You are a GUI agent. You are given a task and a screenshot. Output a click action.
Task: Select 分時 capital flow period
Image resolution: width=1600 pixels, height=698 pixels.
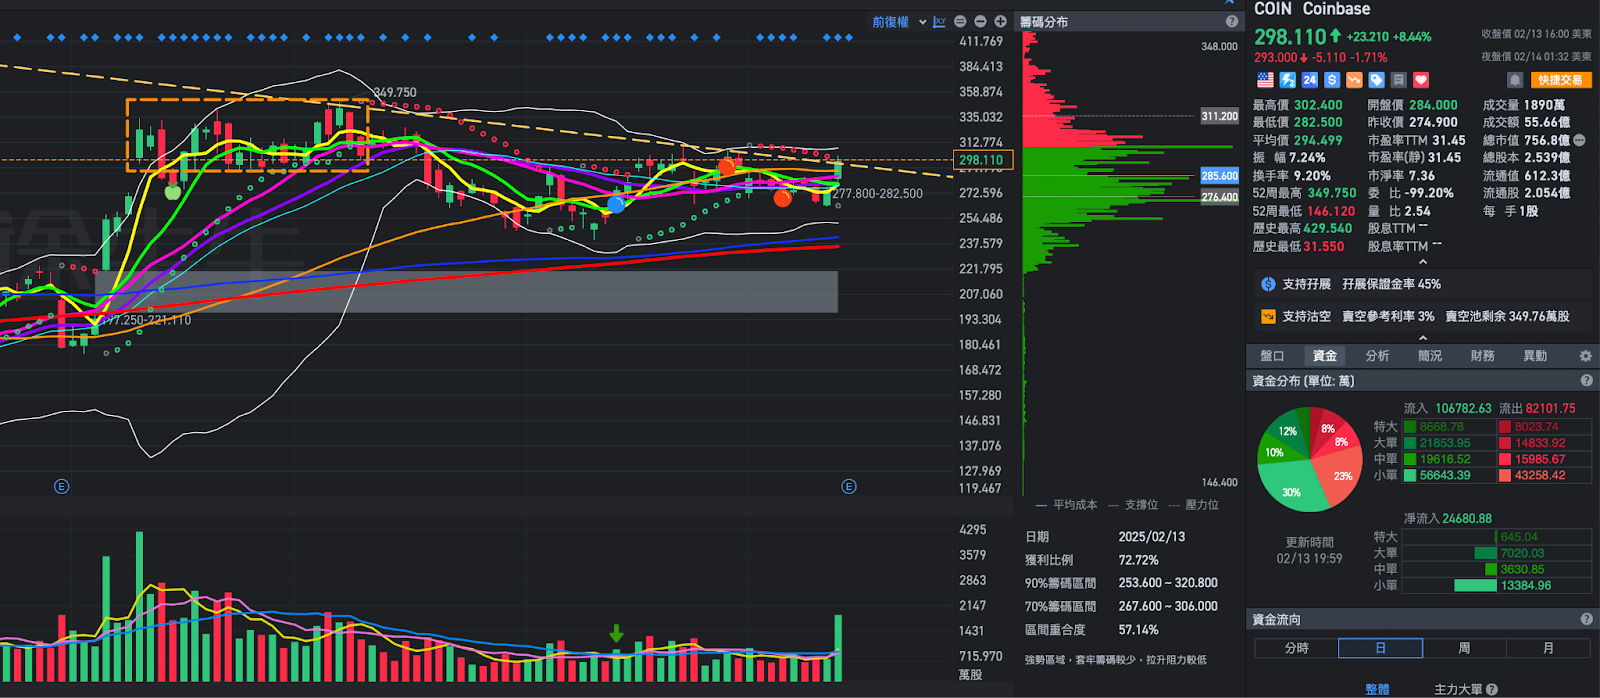1296,648
